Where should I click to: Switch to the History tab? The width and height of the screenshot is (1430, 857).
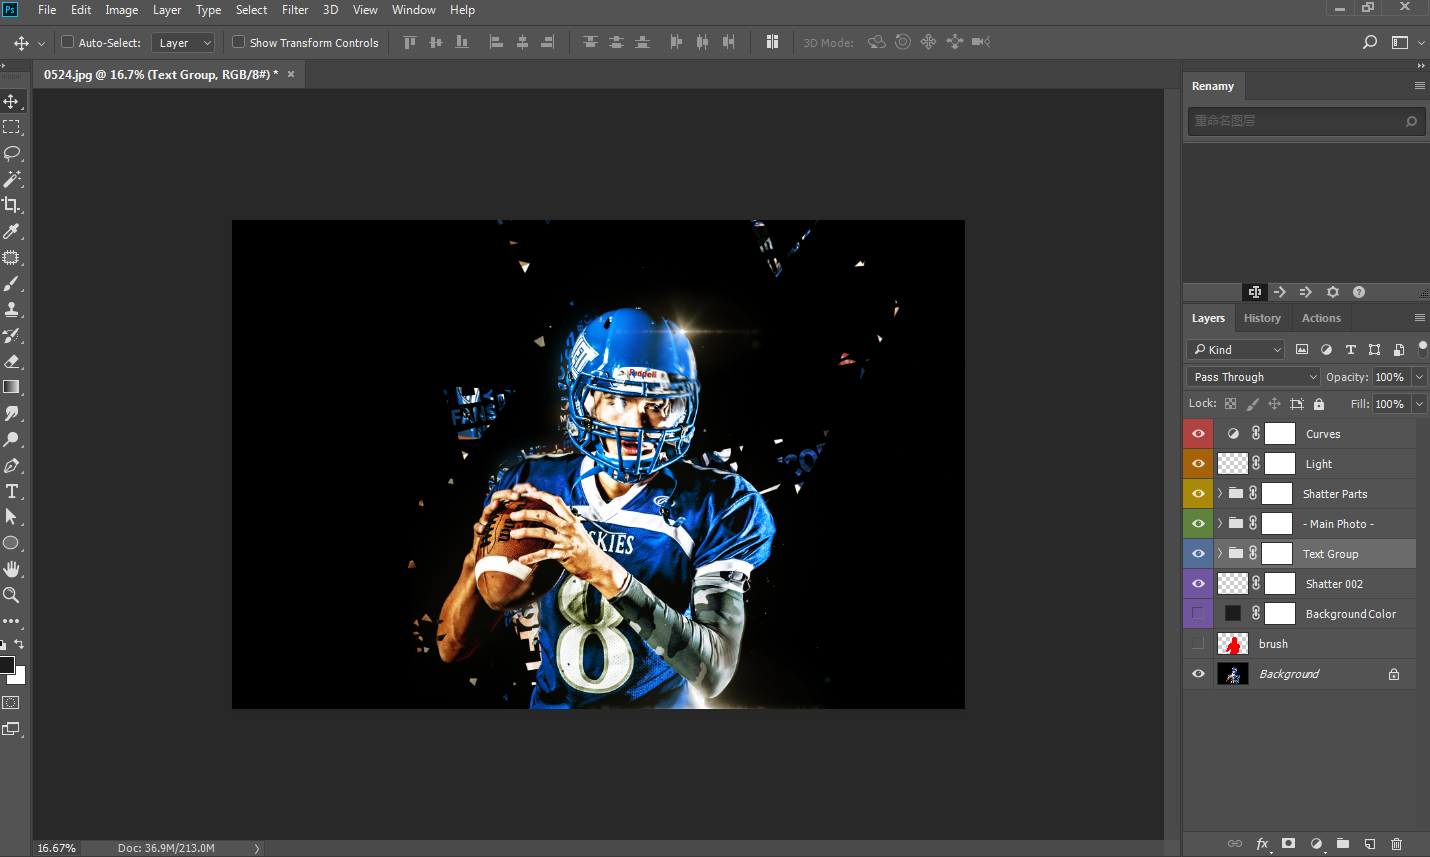click(1262, 318)
